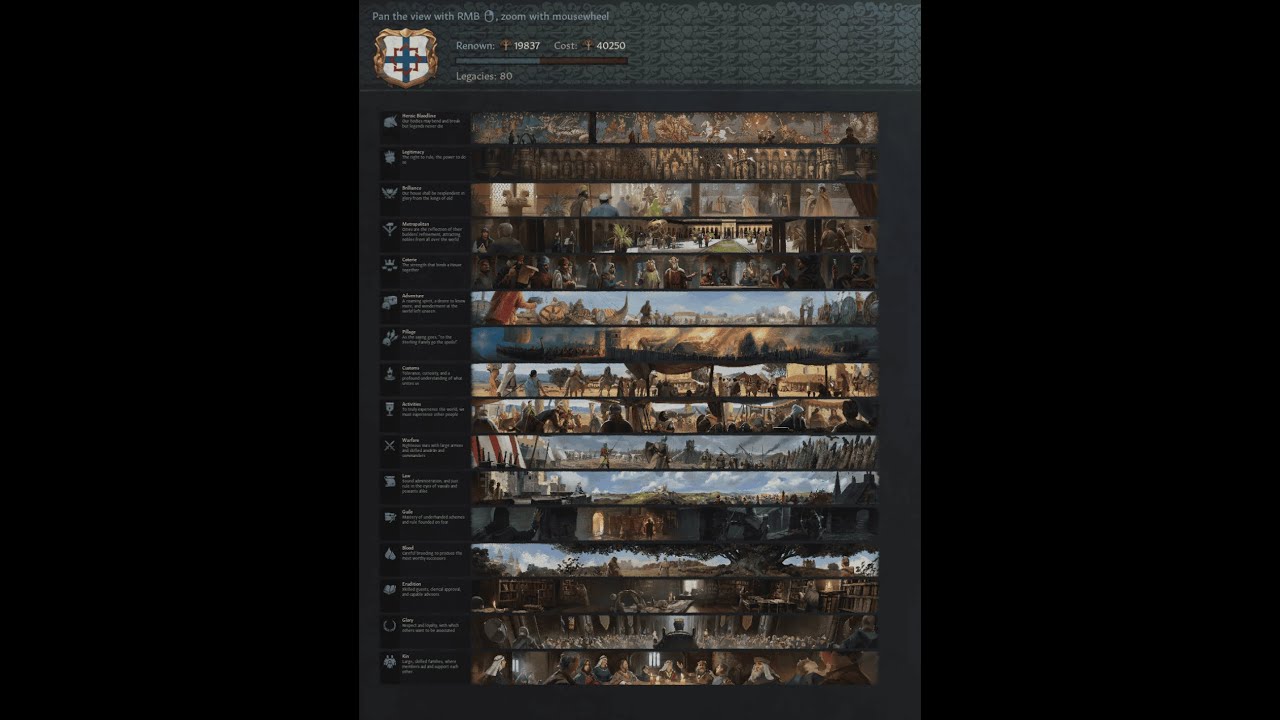The height and width of the screenshot is (720, 1280).
Task: Click the Guile title text
Action: (408, 512)
